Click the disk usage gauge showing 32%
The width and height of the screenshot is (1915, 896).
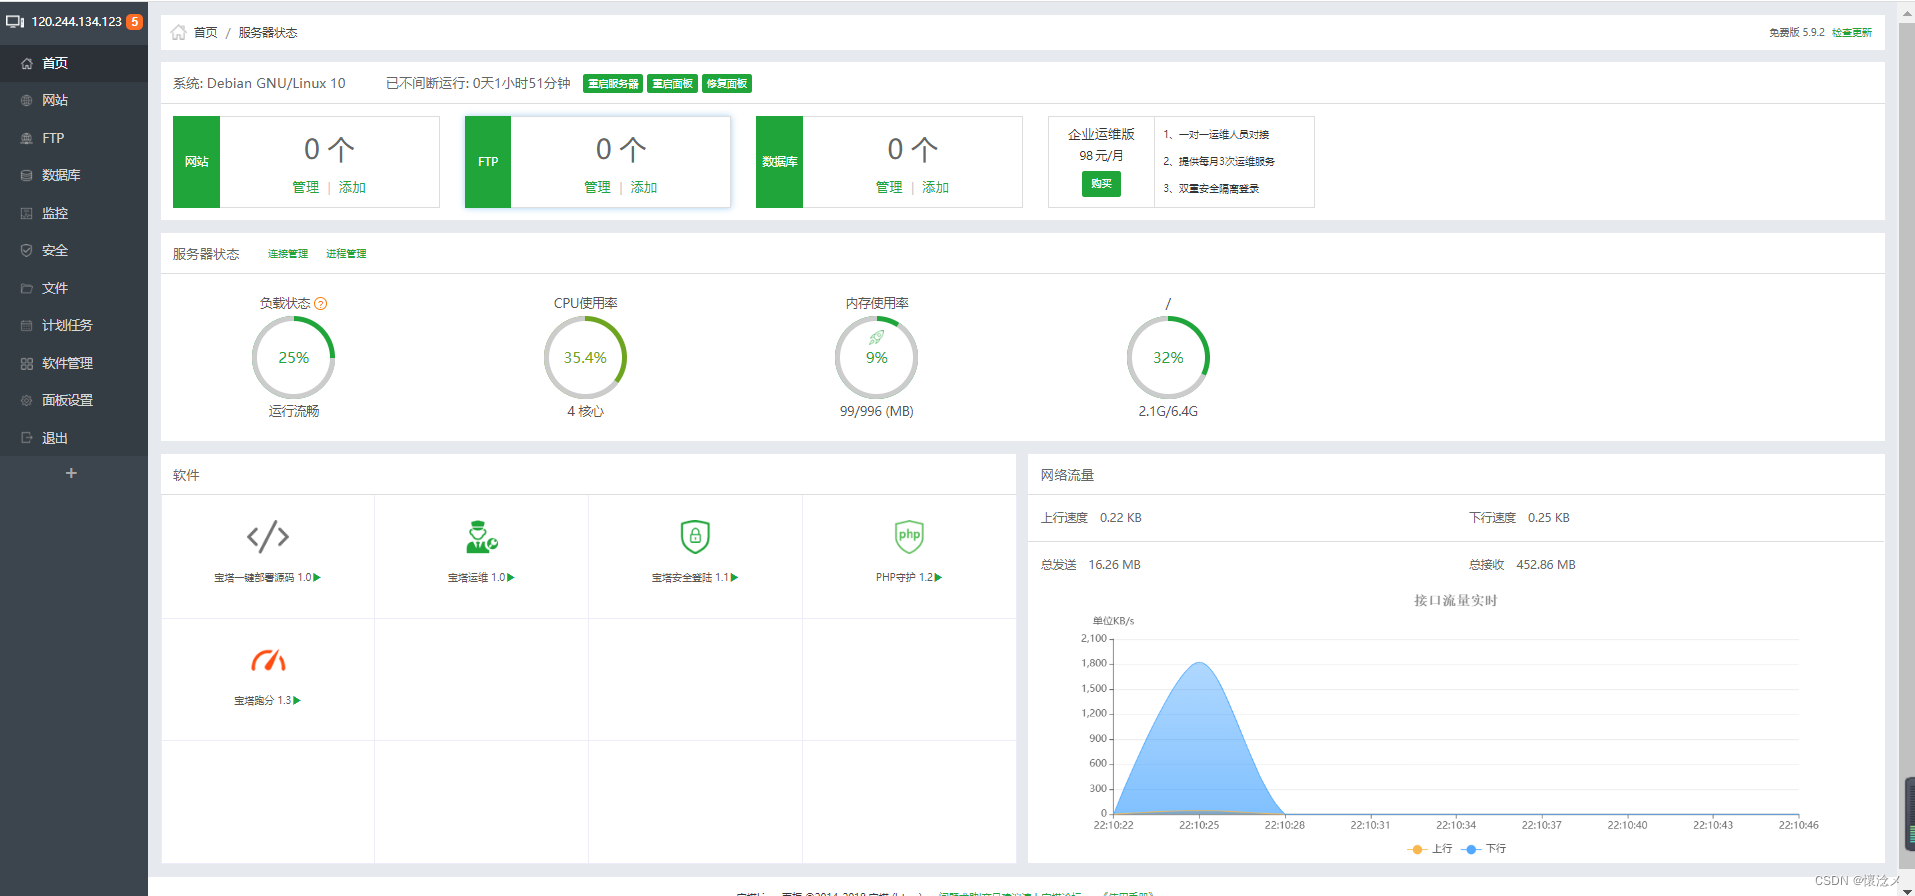coord(1168,357)
